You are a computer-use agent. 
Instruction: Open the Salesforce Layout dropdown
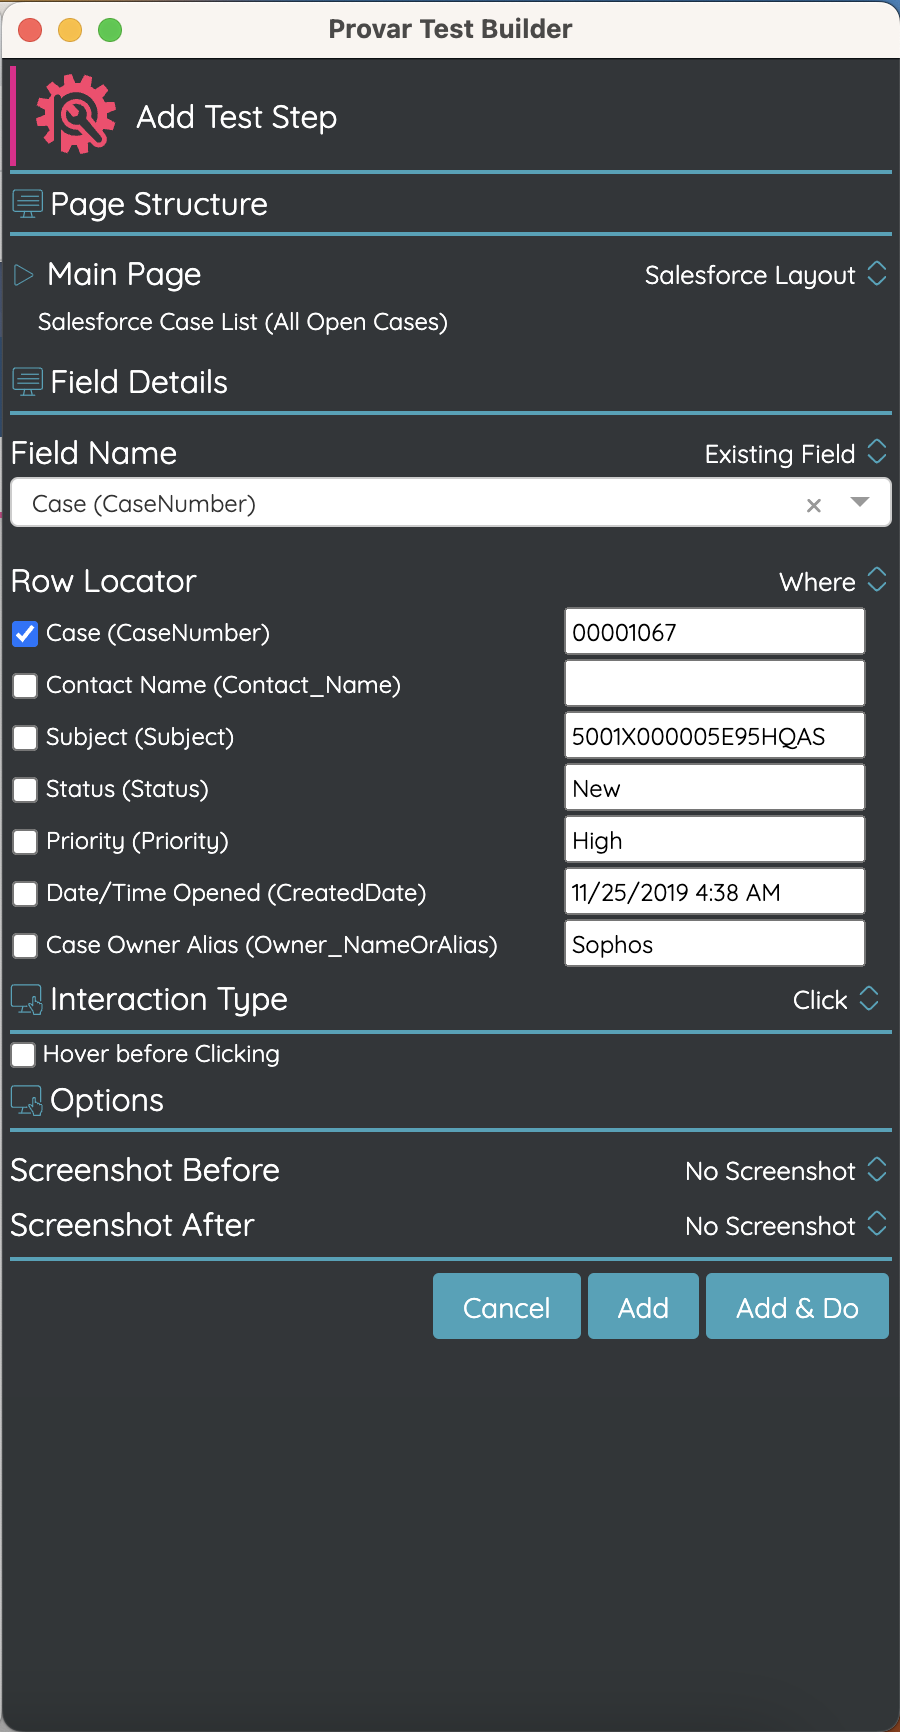[765, 275]
